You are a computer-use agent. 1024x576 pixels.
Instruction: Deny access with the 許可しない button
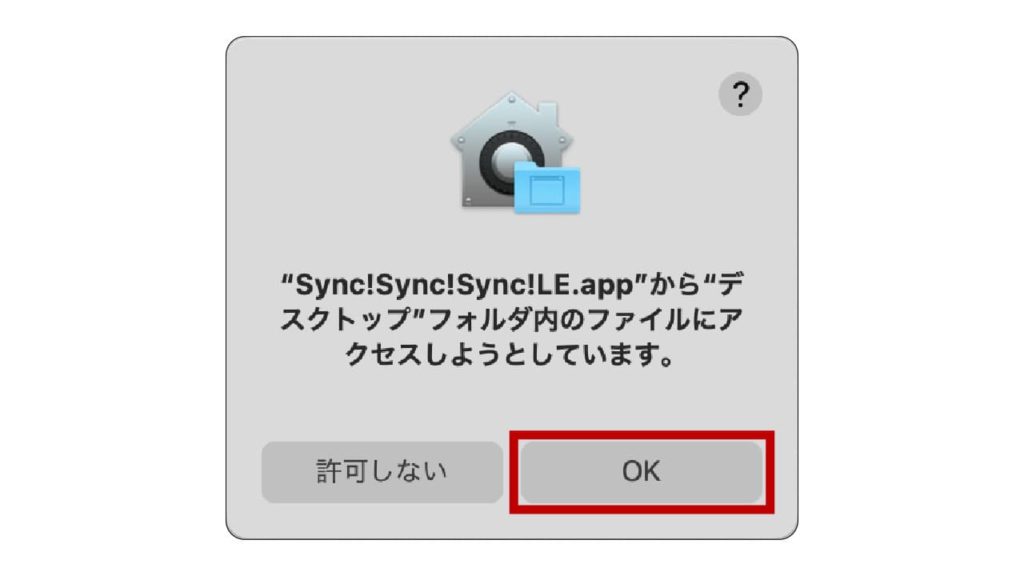click(x=382, y=472)
